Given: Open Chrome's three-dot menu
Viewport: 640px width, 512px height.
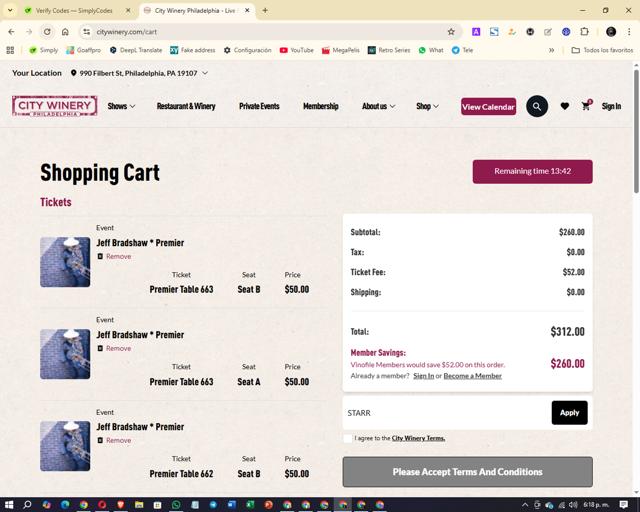Looking at the screenshot, I should pyautogui.click(x=629, y=31).
